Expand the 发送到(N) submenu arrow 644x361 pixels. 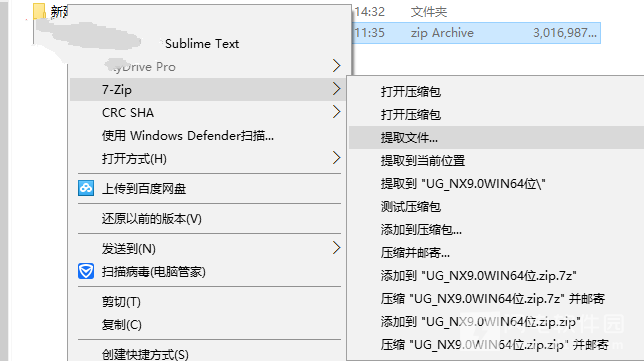pyautogui.click(x=336, y=248)
